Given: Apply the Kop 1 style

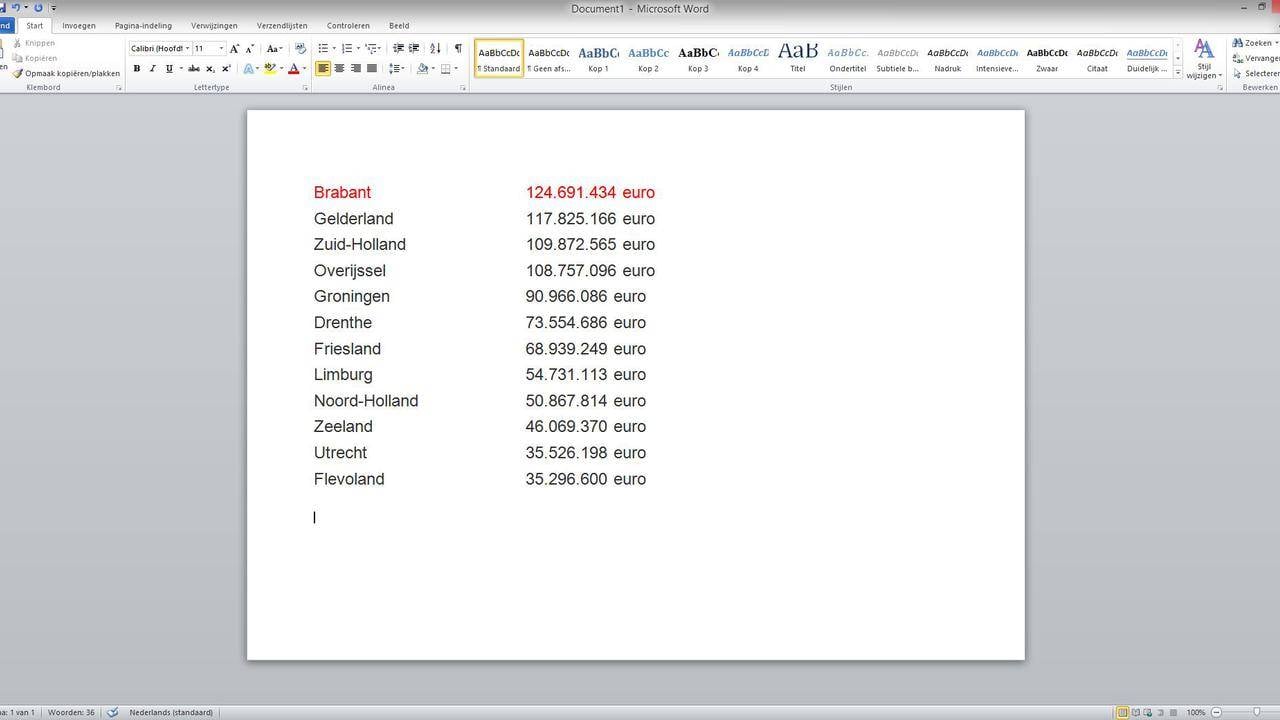Looking at the screenshot, I should (598, 58).
